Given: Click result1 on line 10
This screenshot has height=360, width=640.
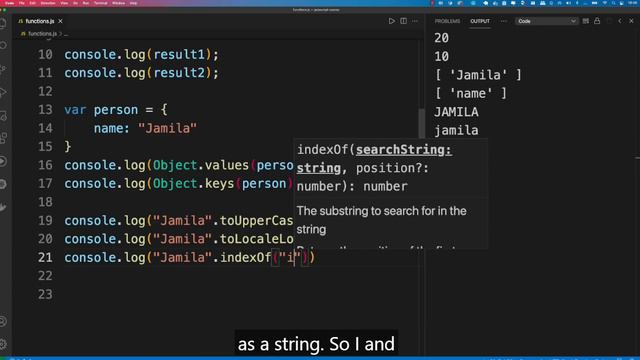Looking at the screenshot, I should 179,54.
